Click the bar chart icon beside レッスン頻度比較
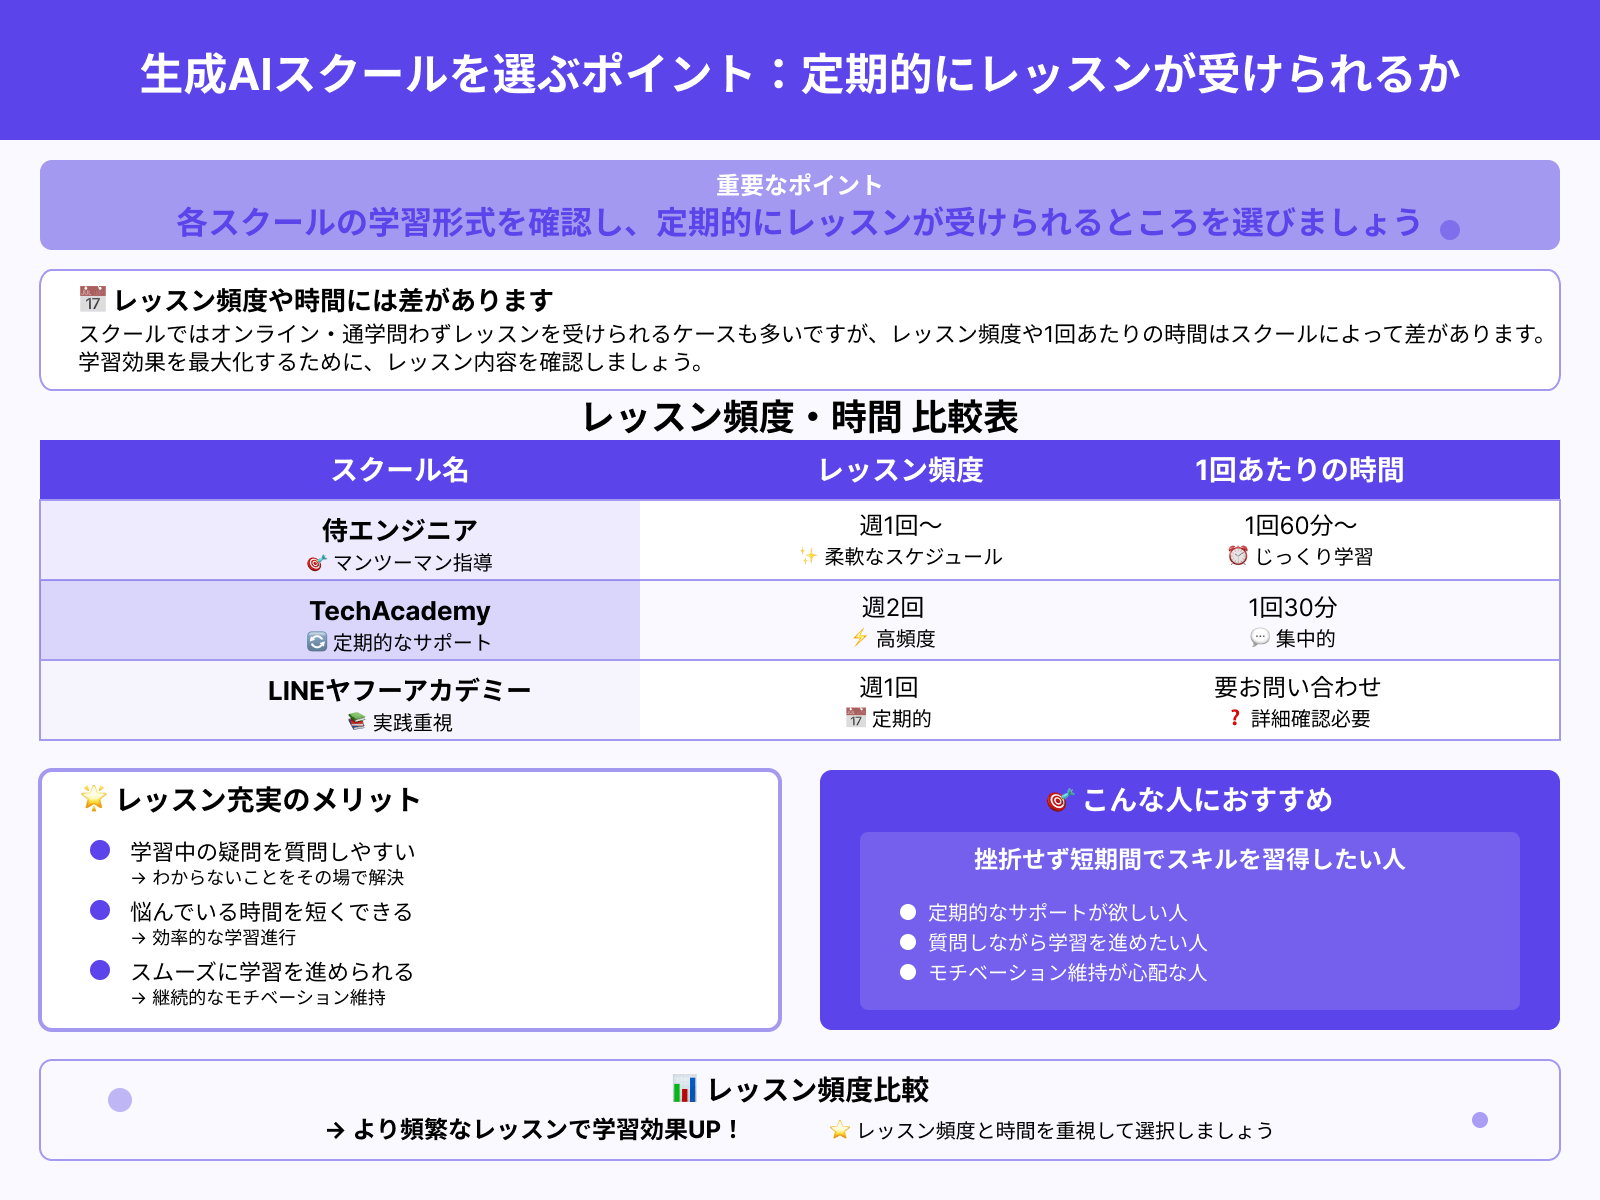 [685, 1088]
